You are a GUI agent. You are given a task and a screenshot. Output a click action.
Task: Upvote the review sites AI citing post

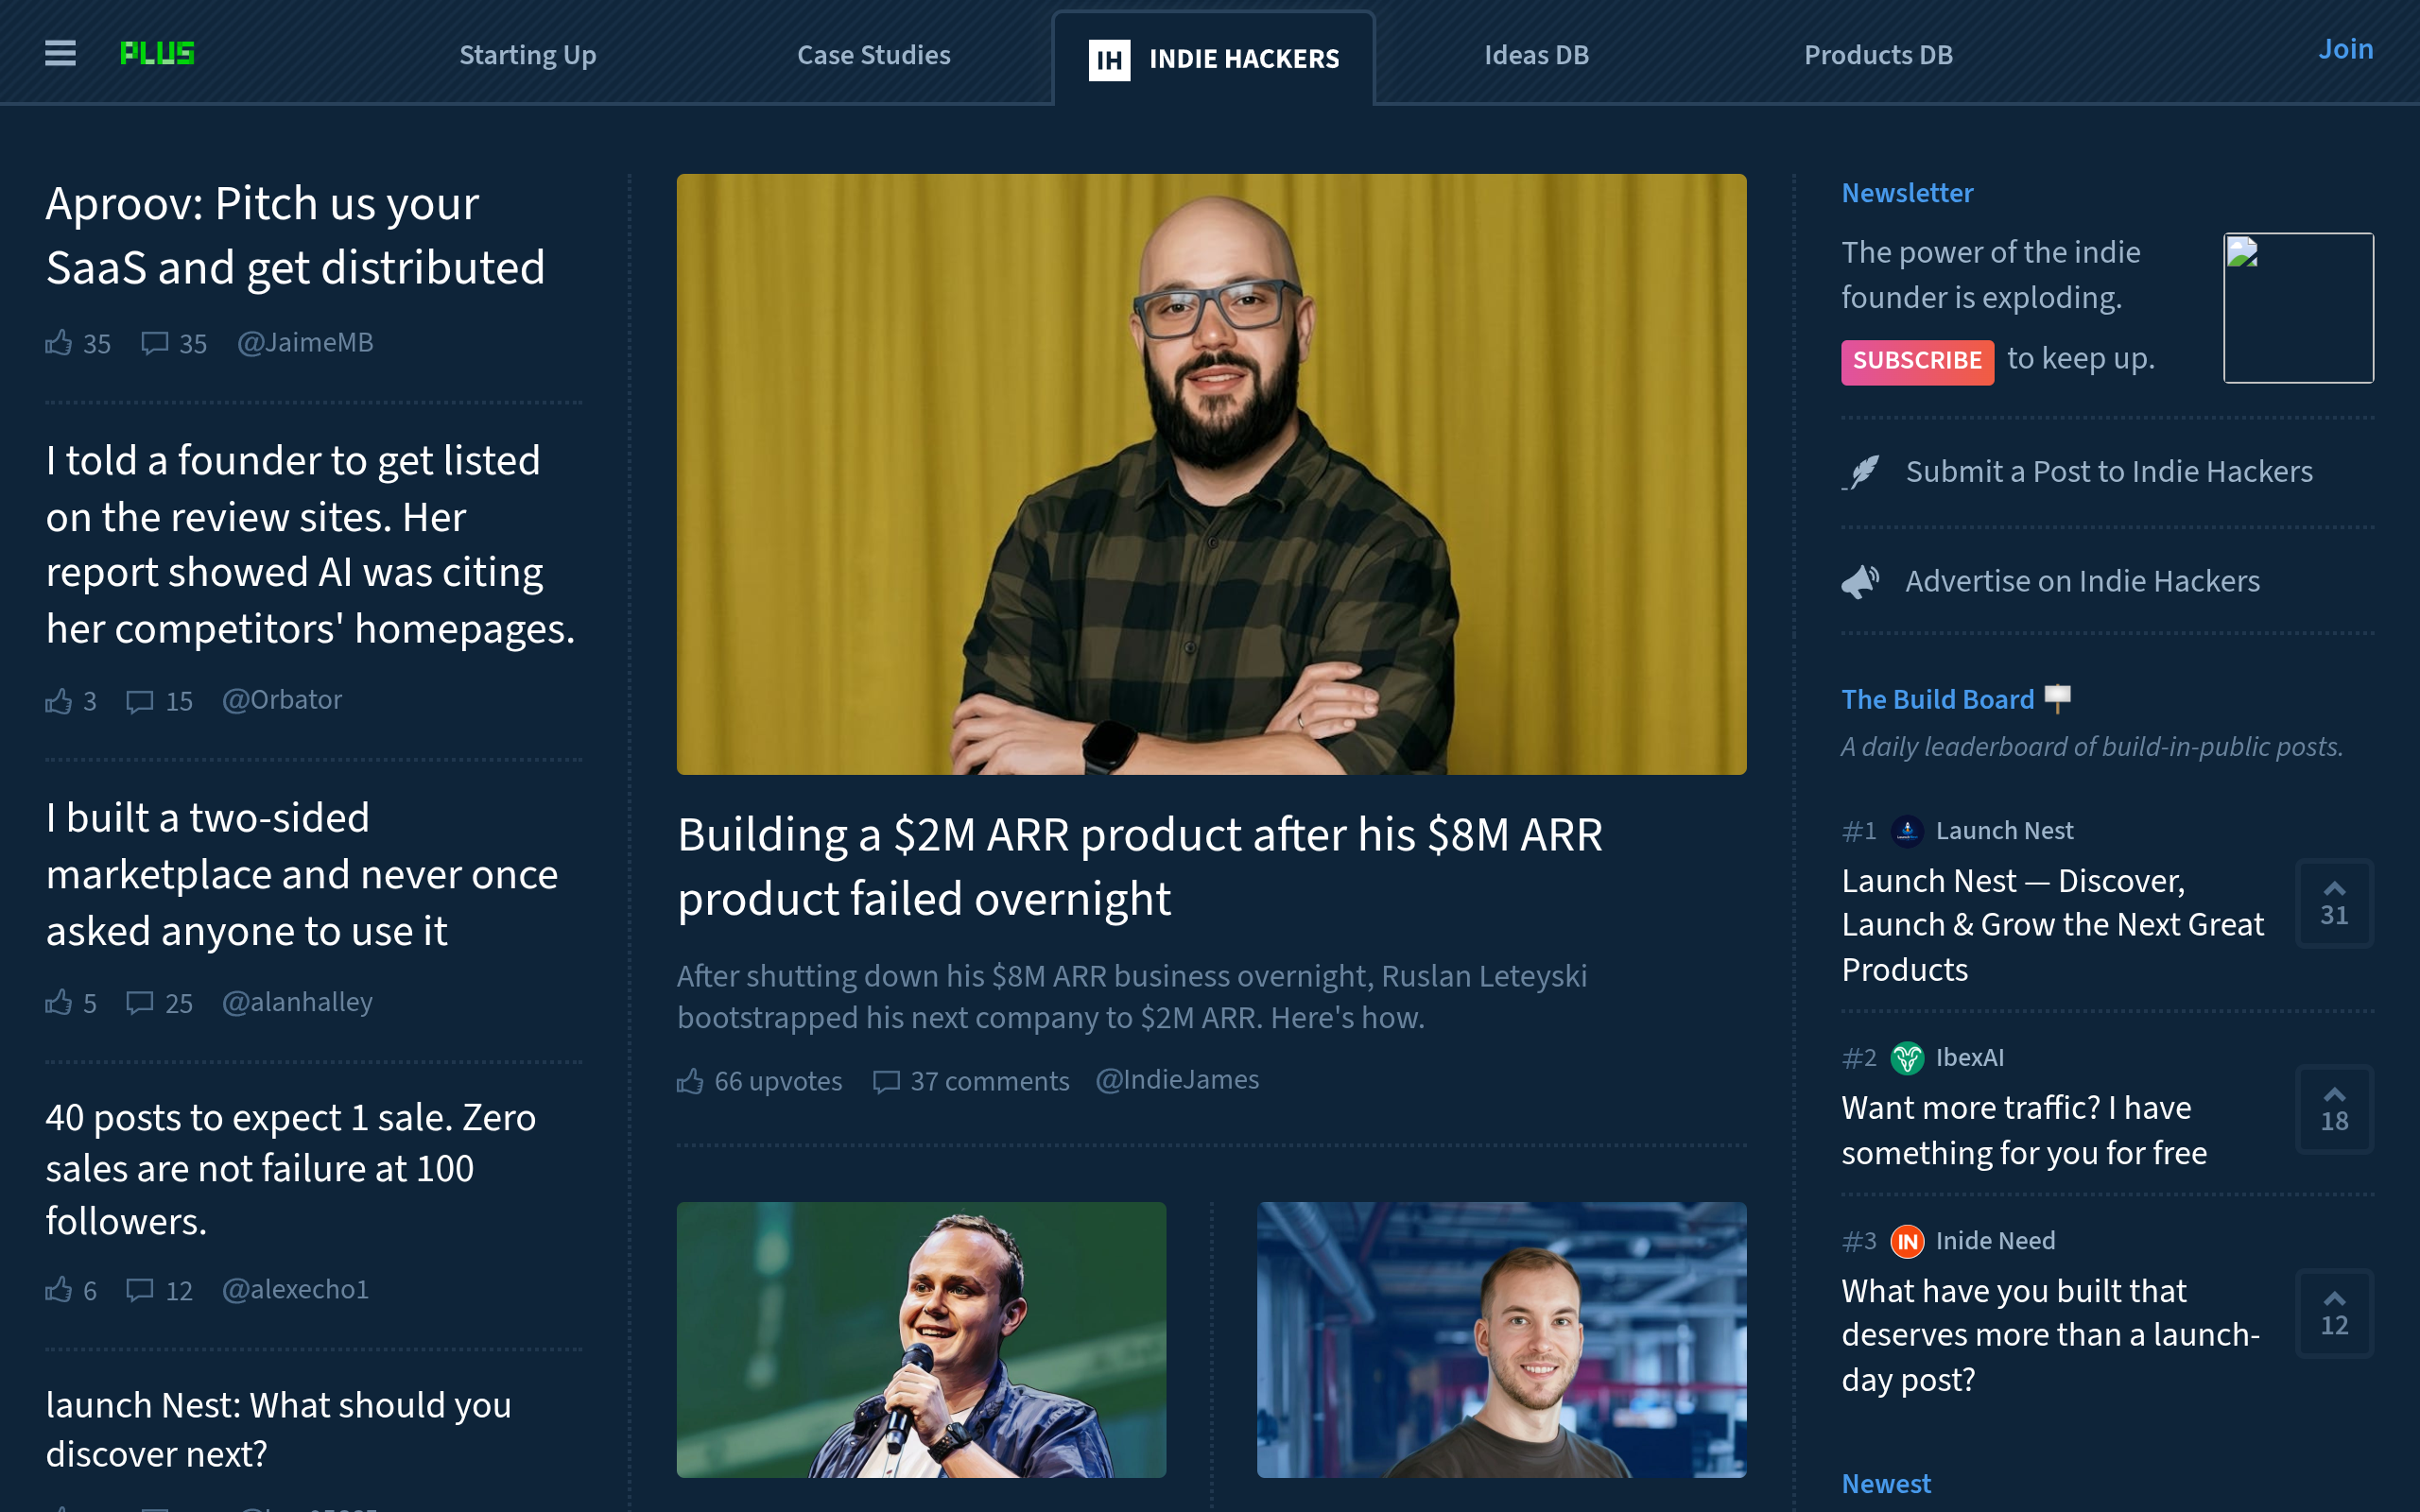59,701
